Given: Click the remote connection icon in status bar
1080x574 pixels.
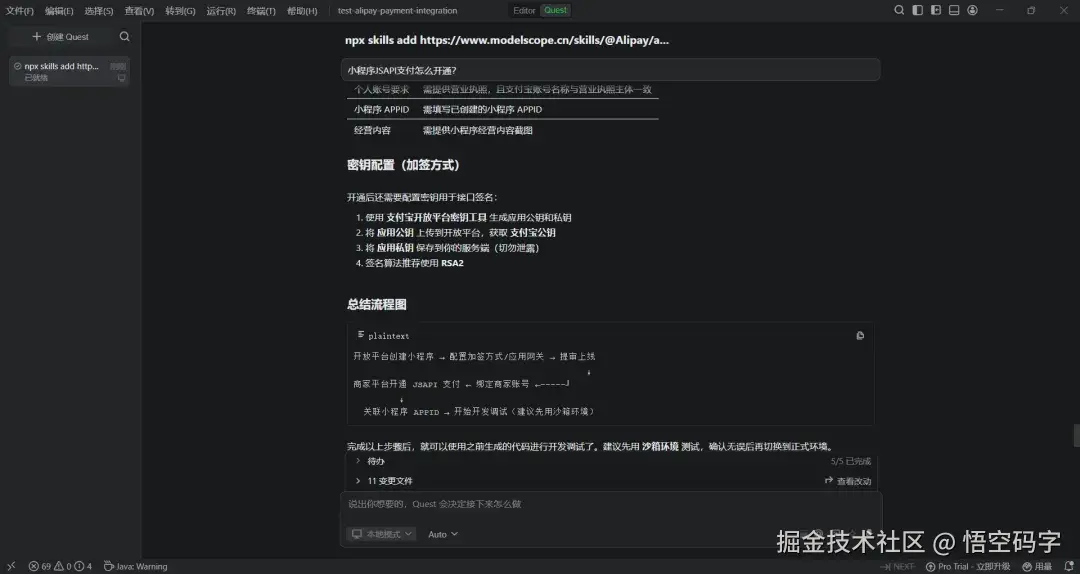Looking at the screenshot, I should pyautogui.click(x=11, y=566).
